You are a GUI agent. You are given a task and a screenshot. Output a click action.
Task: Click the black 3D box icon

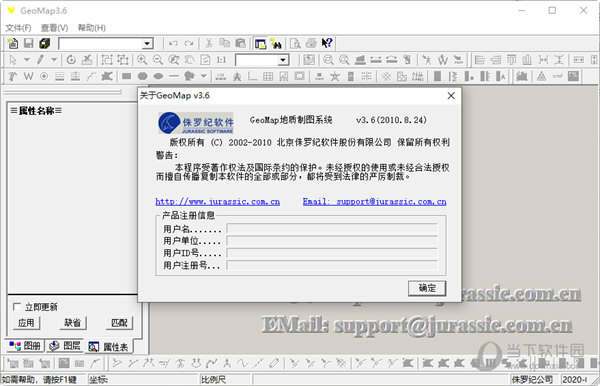[45, 44]
